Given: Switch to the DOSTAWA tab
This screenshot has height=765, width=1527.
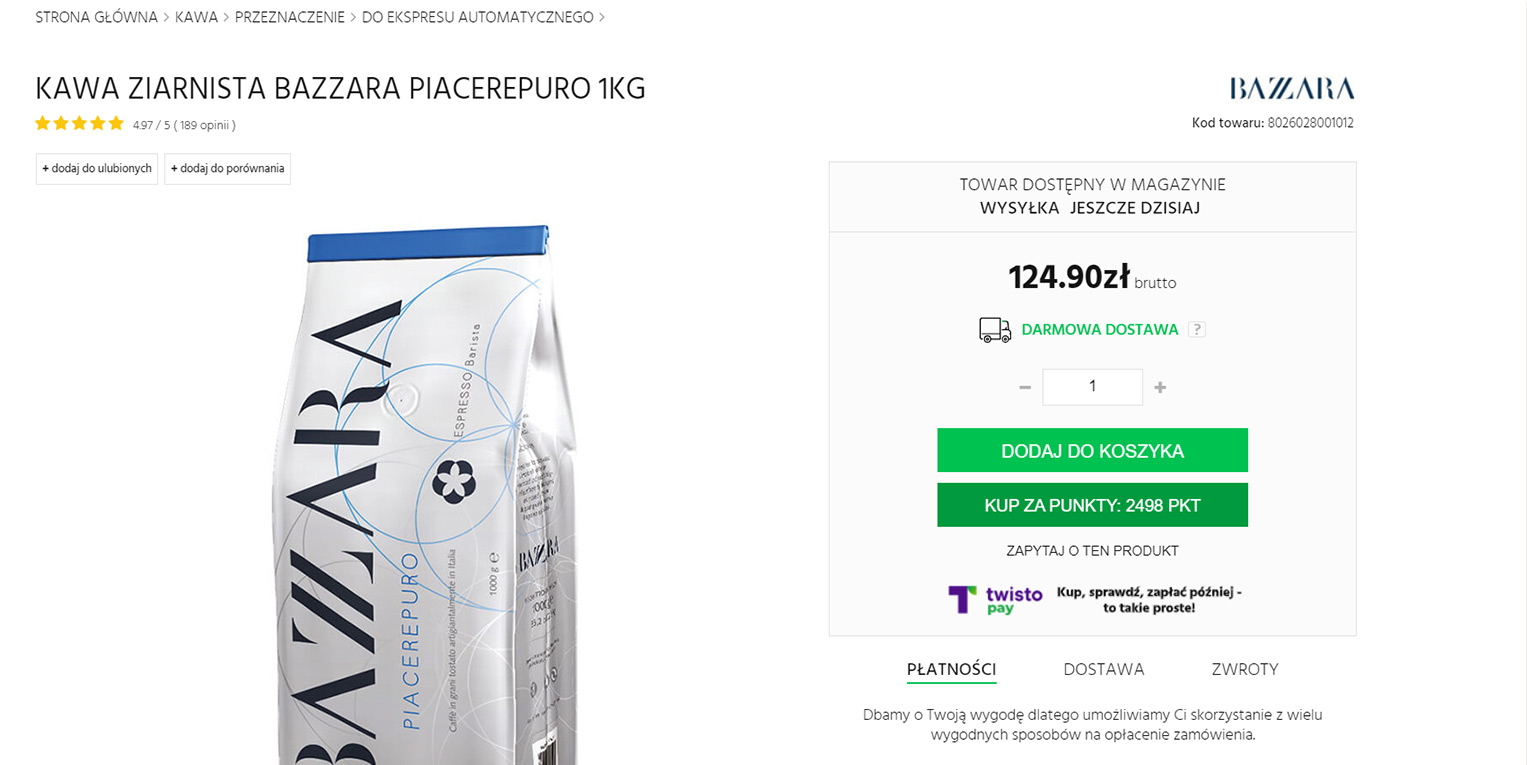Looking at the screenshot, I should coord(1104,669).
